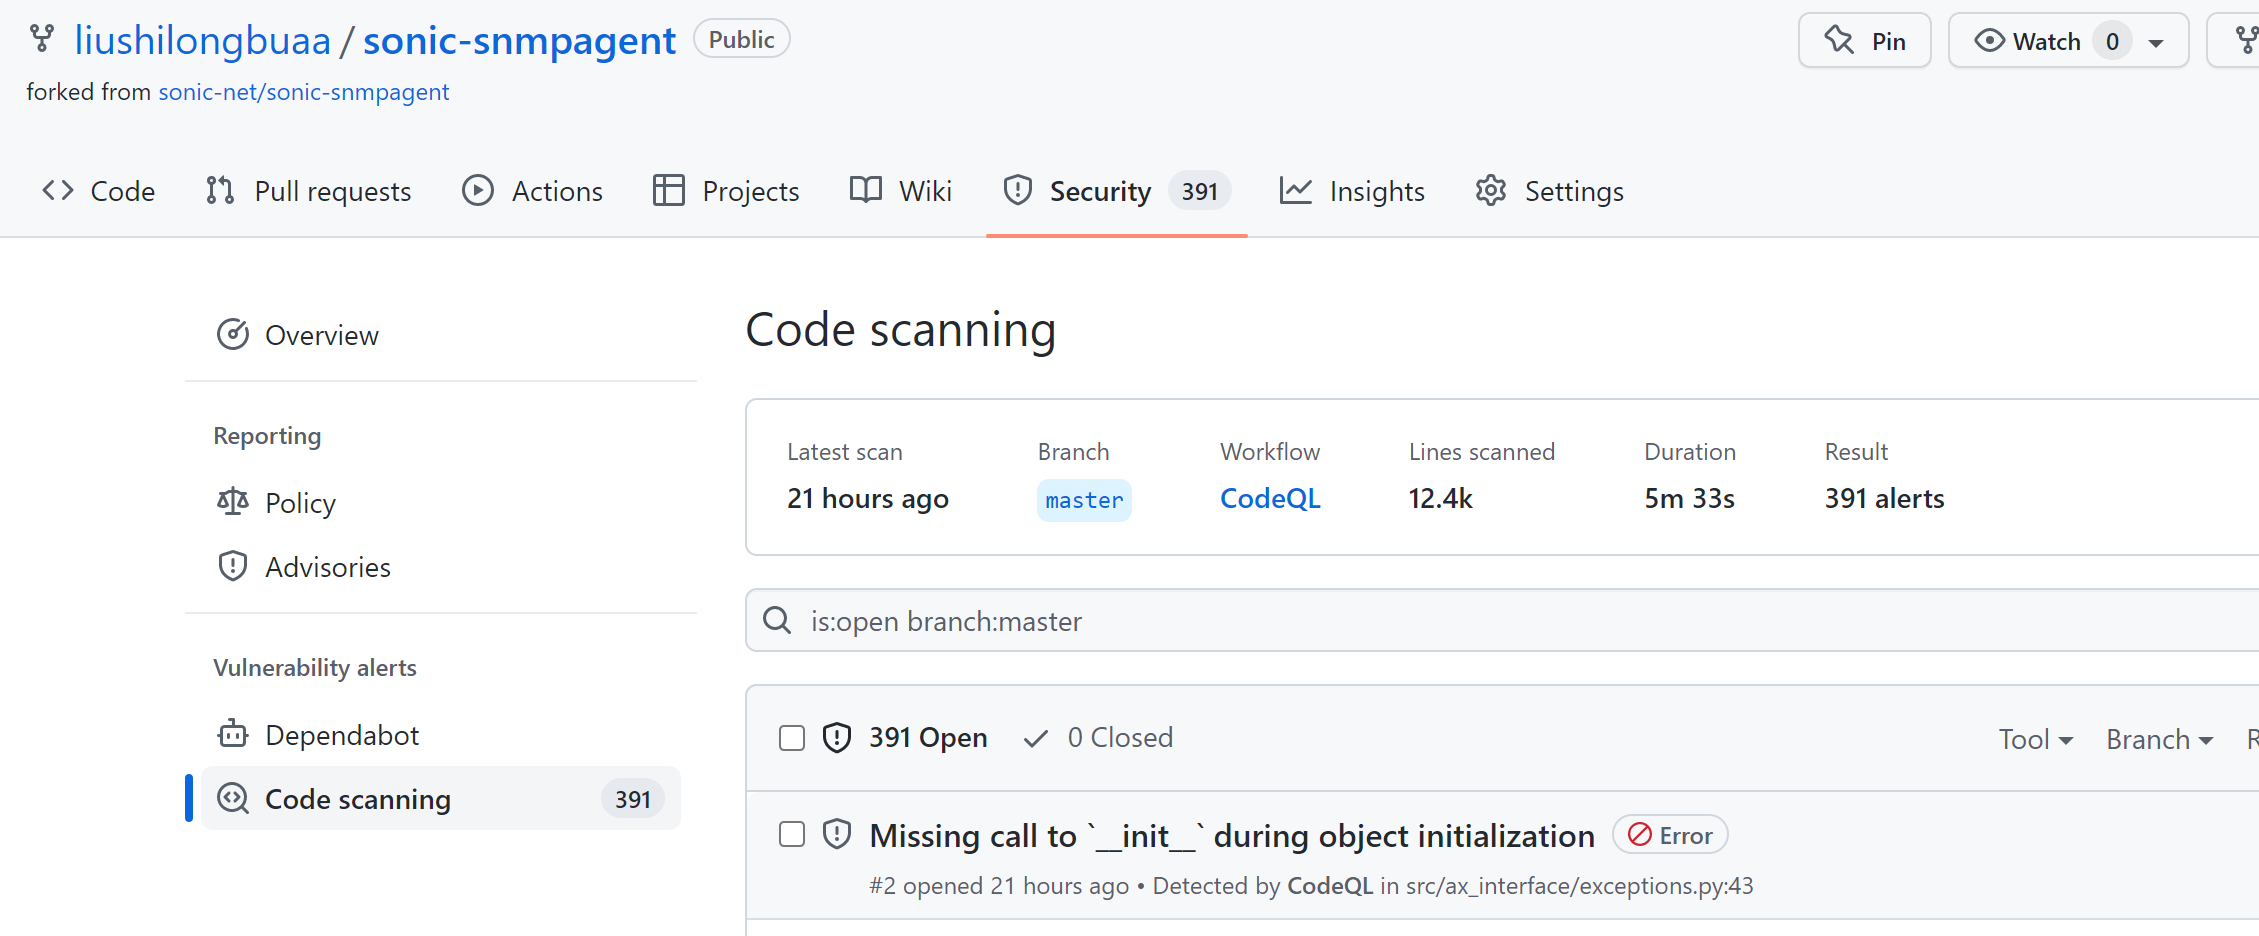The image size is (2259, 936).
Task: Select the Security tab
Action: tap(1117, 190)
